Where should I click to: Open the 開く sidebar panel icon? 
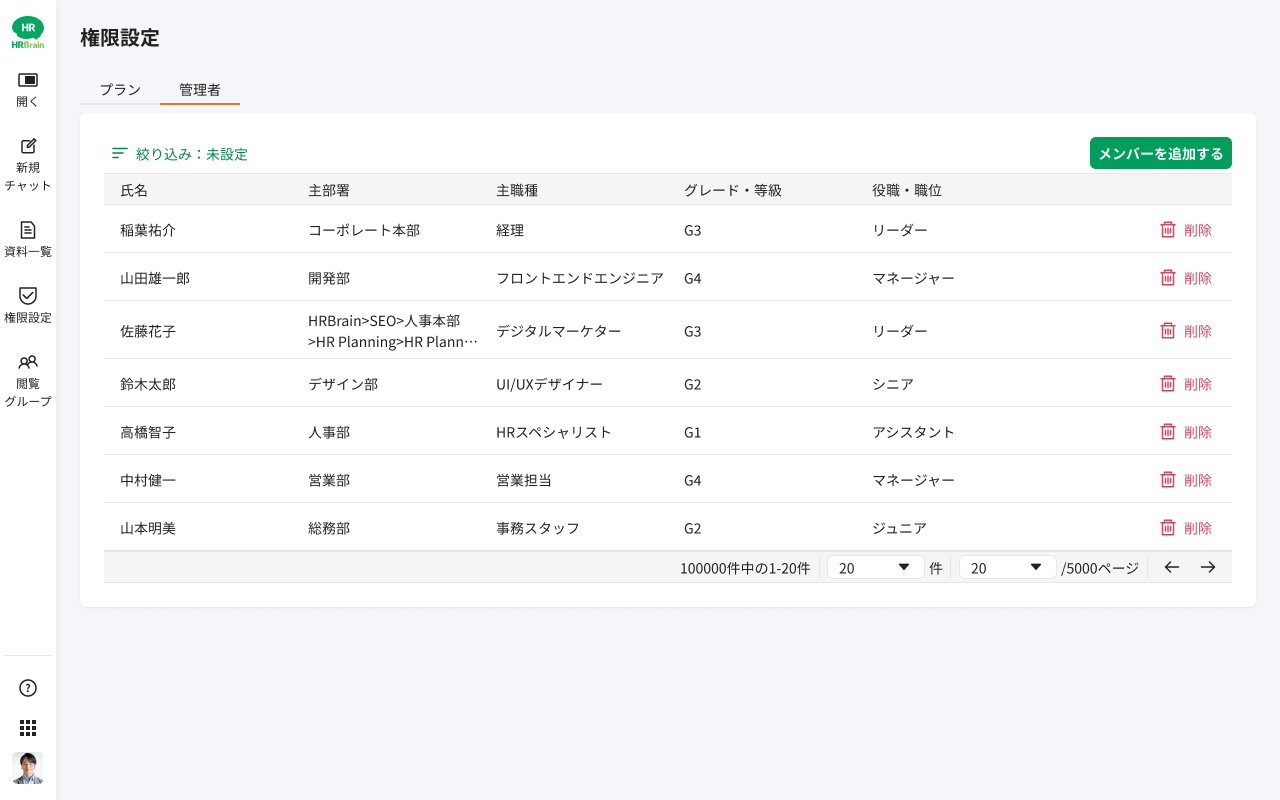28,80
